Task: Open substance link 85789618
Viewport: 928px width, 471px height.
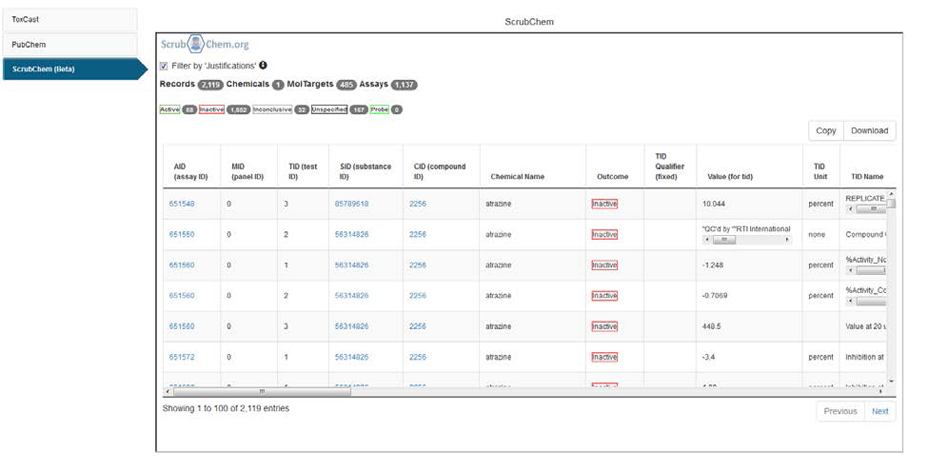Action: pyautogui.click(x=352, y=204)
